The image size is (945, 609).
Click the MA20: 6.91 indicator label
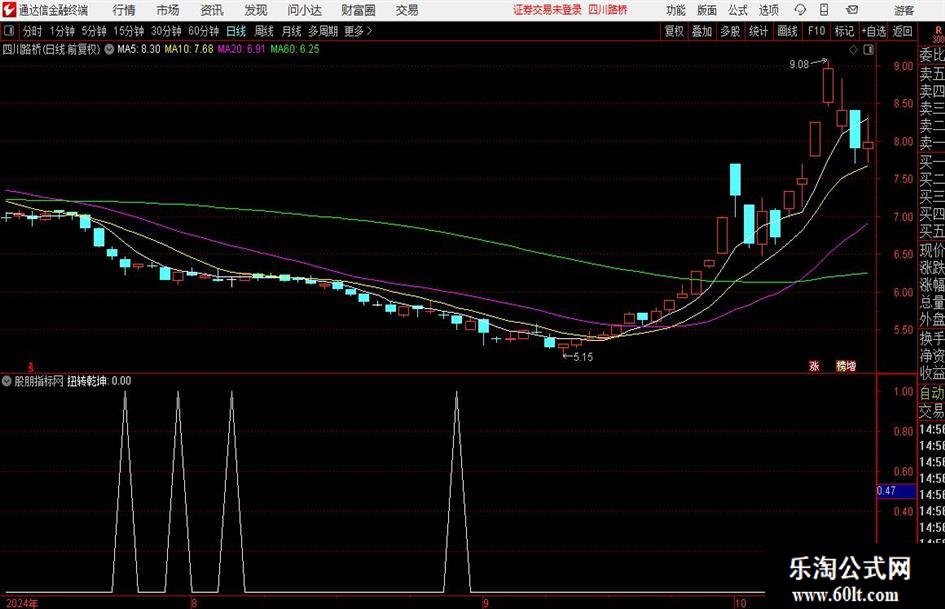(x=241, y=49)
